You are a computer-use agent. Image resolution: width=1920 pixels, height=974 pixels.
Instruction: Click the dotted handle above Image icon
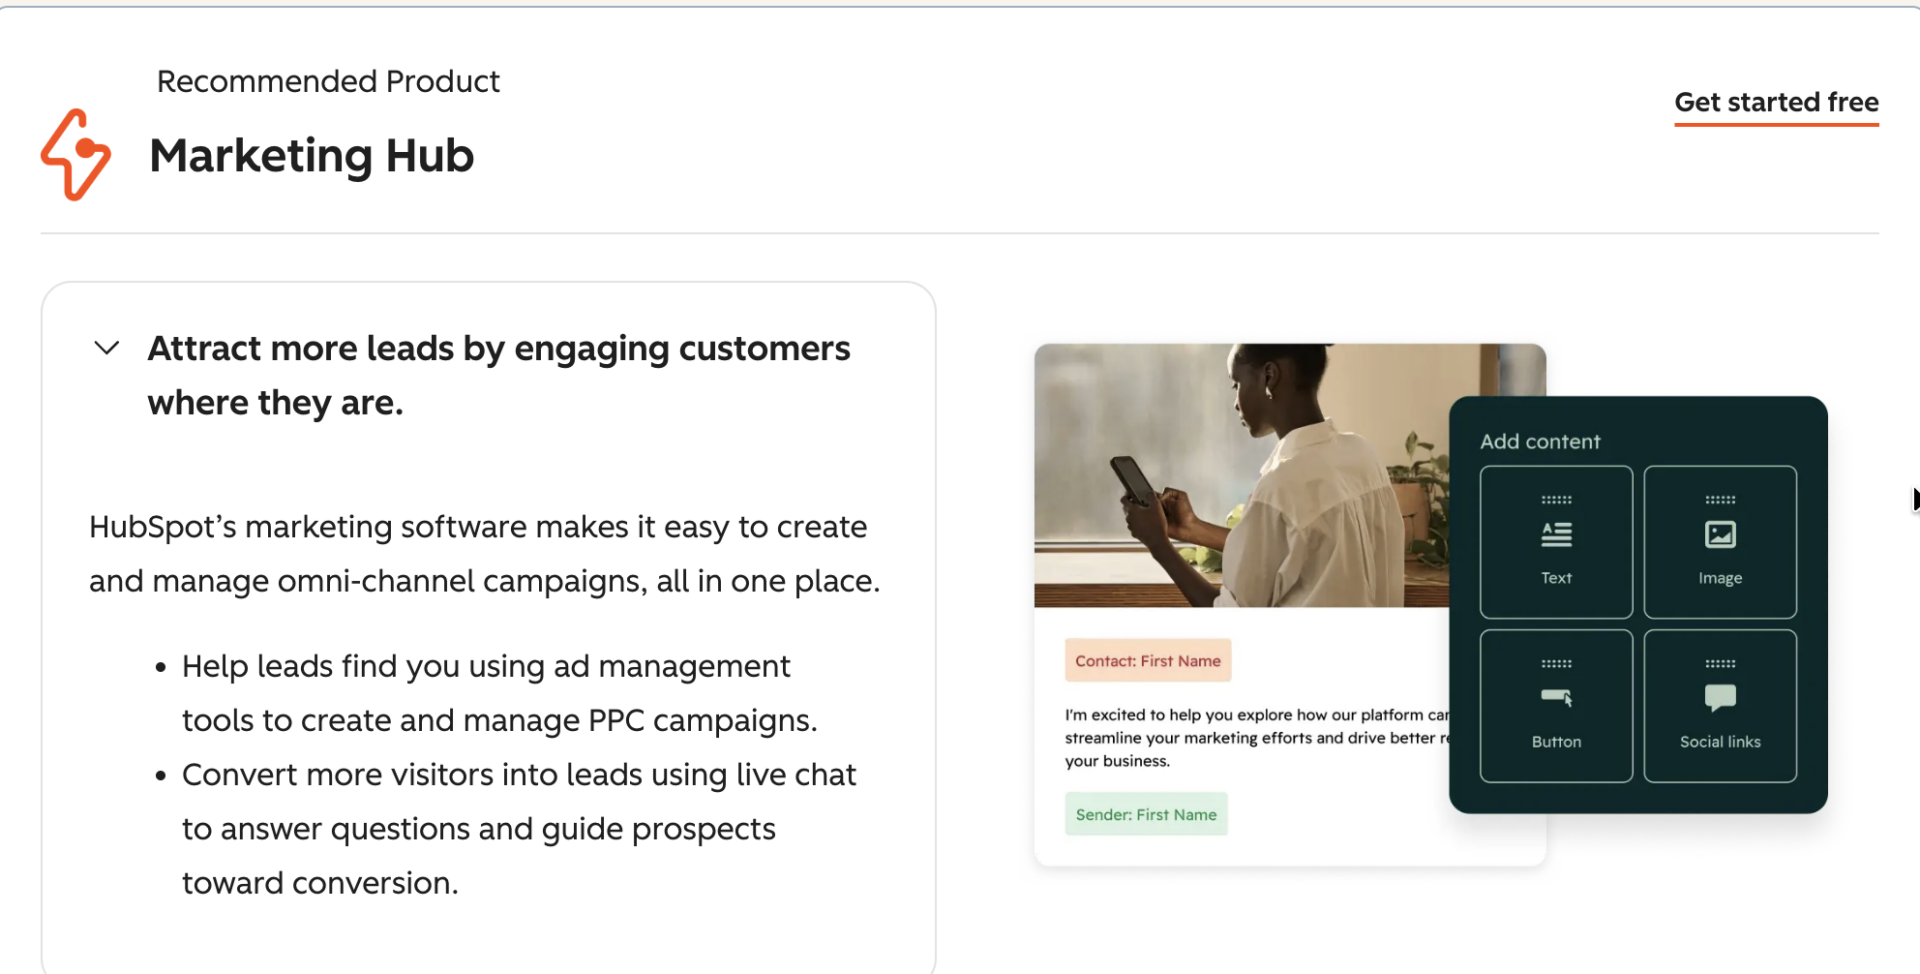coord(1720,500)
